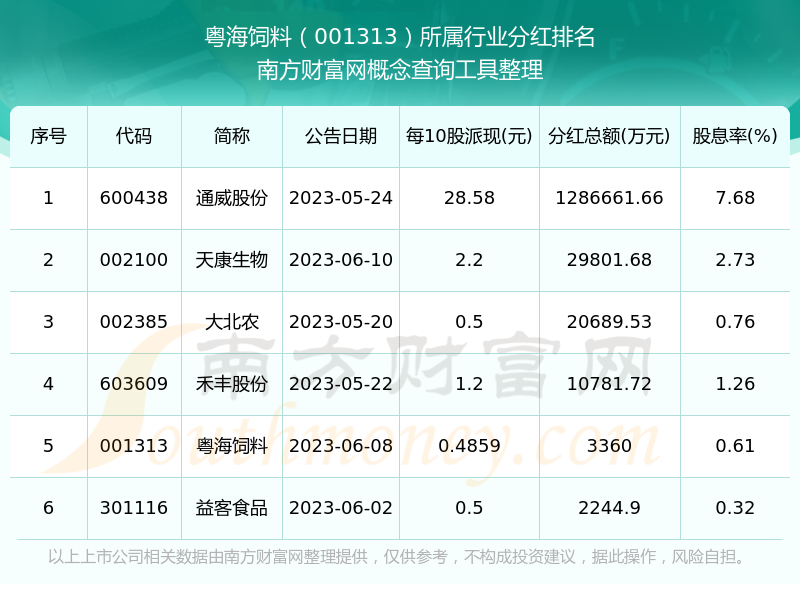Click the 0.5 dividend for 大北农
This screenshot has width=800, height=606.
pyautogui.click(x=469, y=322)
